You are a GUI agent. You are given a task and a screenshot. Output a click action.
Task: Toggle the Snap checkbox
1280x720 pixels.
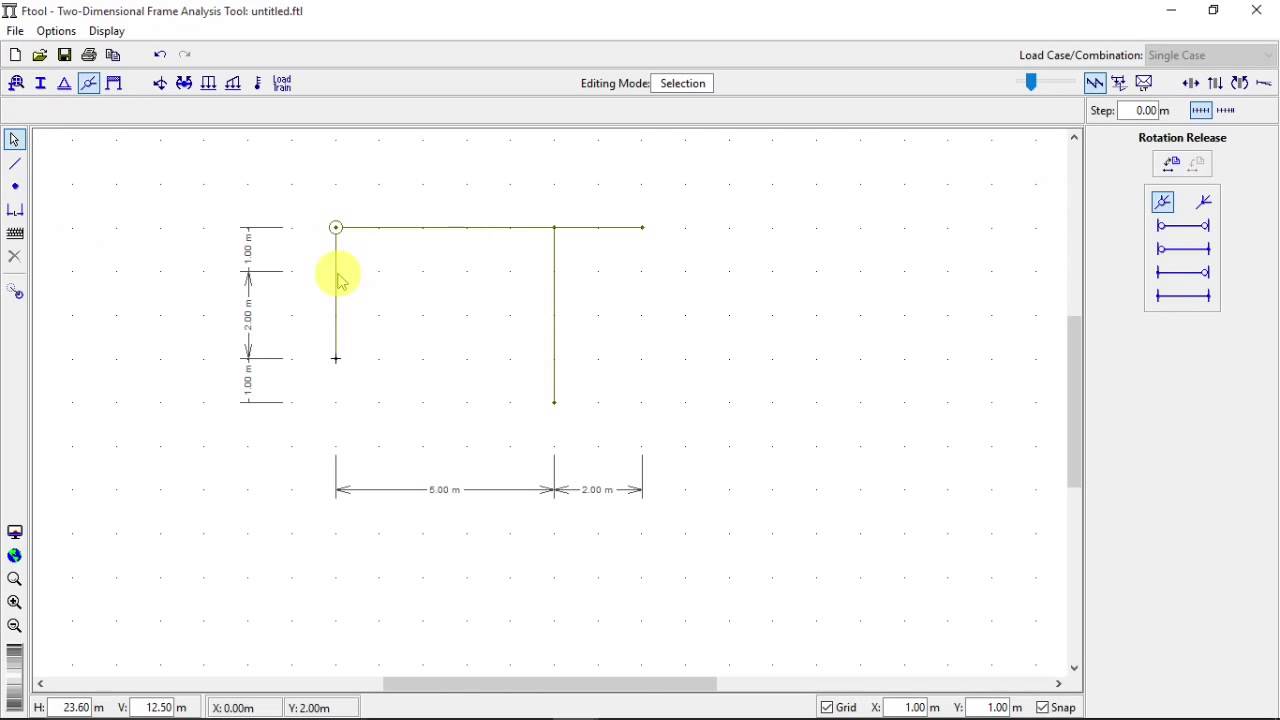pos(1043,708)
